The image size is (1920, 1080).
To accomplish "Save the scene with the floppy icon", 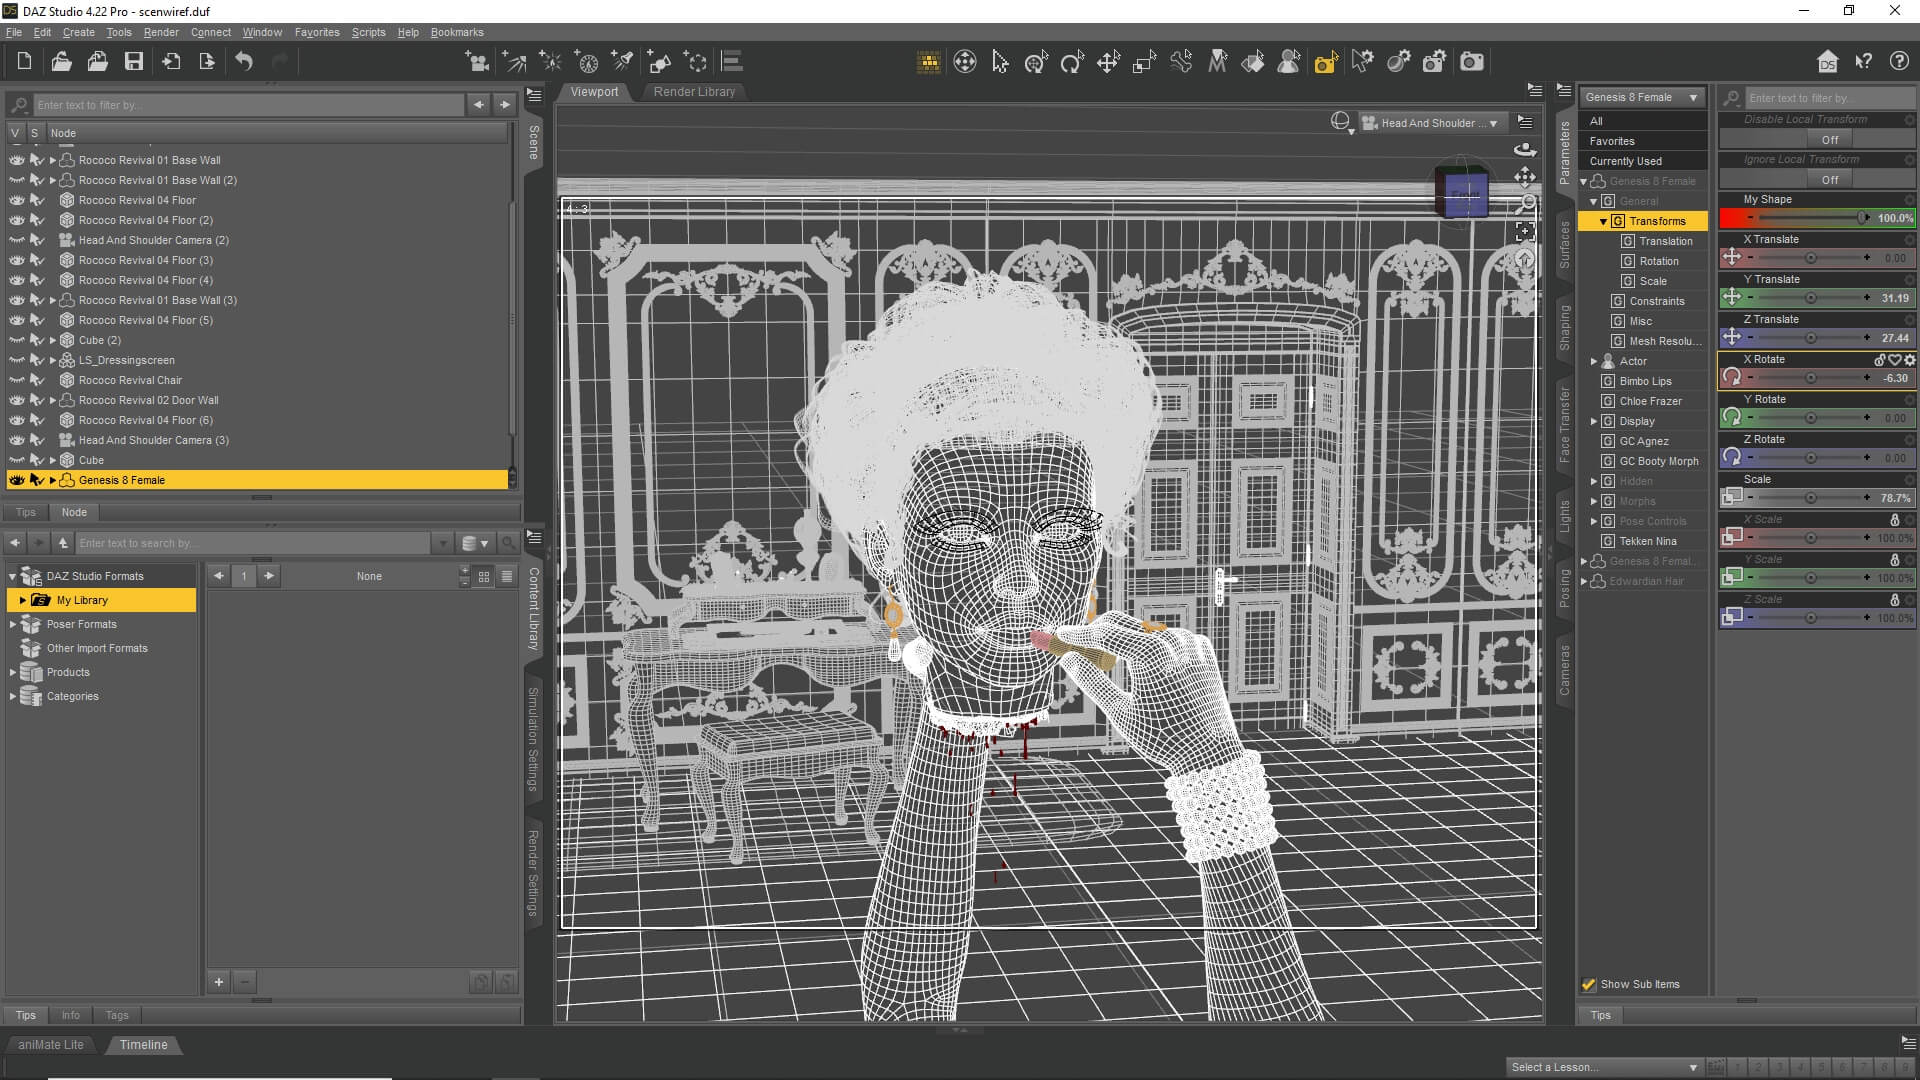I will (133, 62).
